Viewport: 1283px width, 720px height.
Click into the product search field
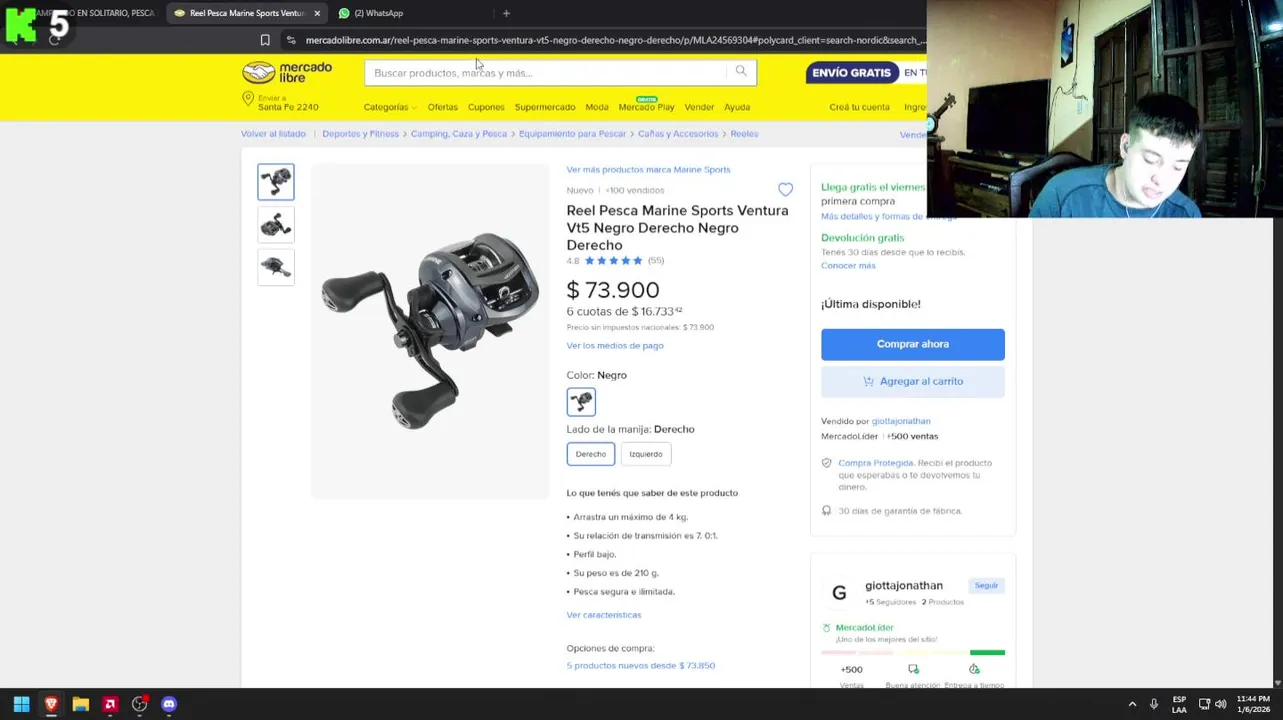pyautogui.click(x=545, y=72)
